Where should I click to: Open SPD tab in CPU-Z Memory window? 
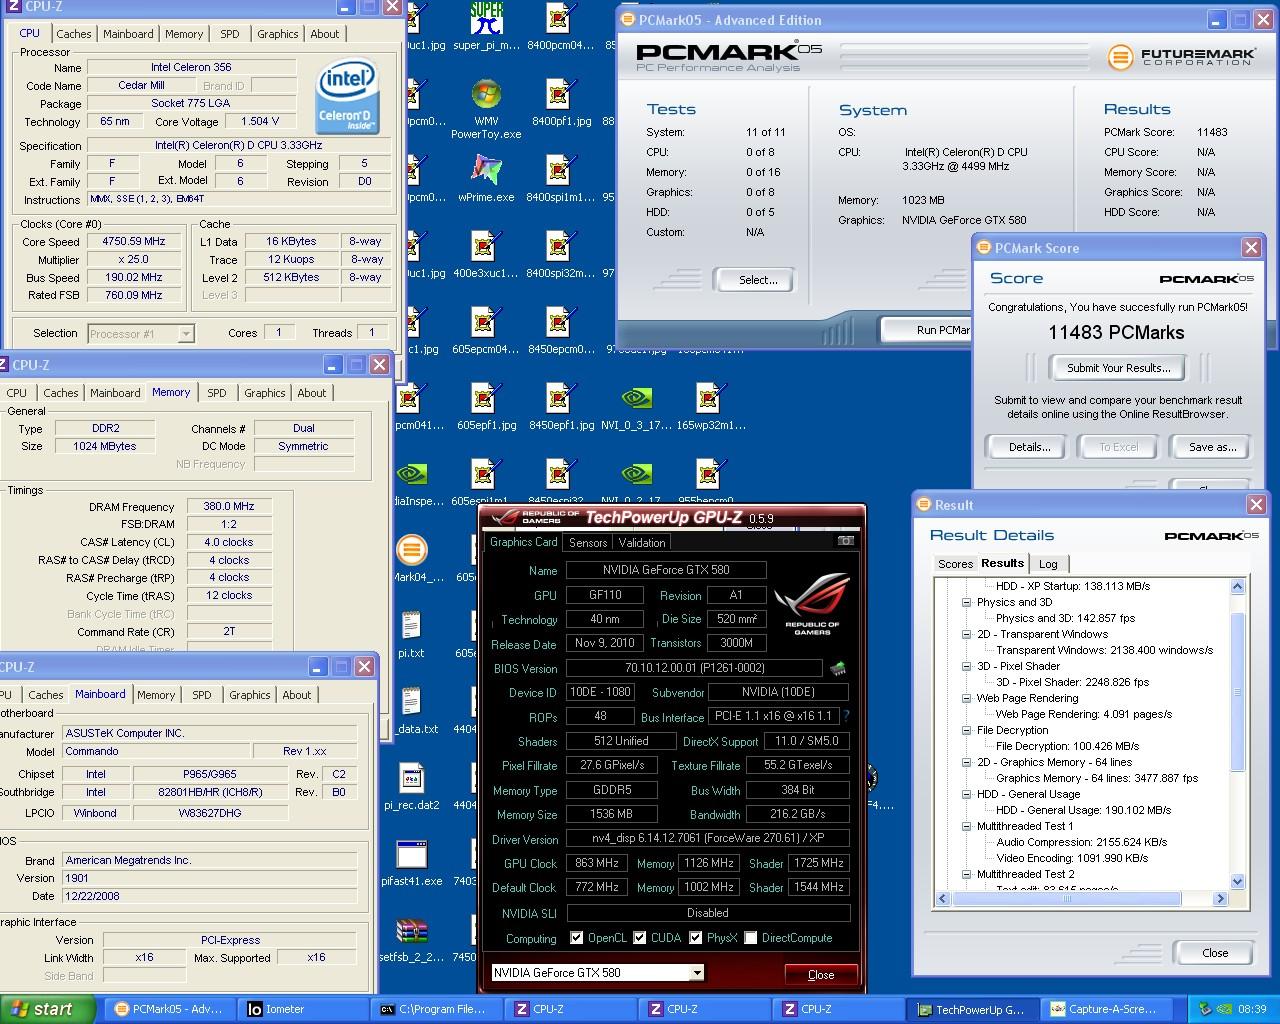pos(217,393)
